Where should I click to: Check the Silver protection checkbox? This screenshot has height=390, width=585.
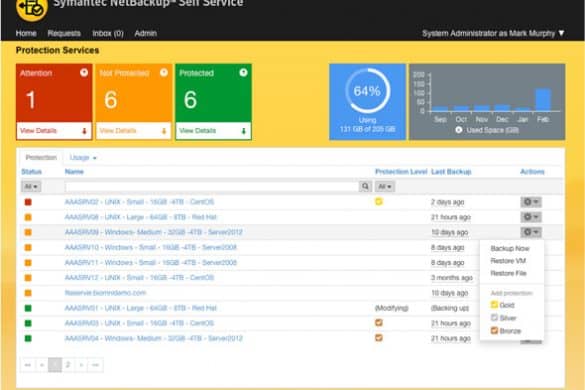click(x=494, y=318)
